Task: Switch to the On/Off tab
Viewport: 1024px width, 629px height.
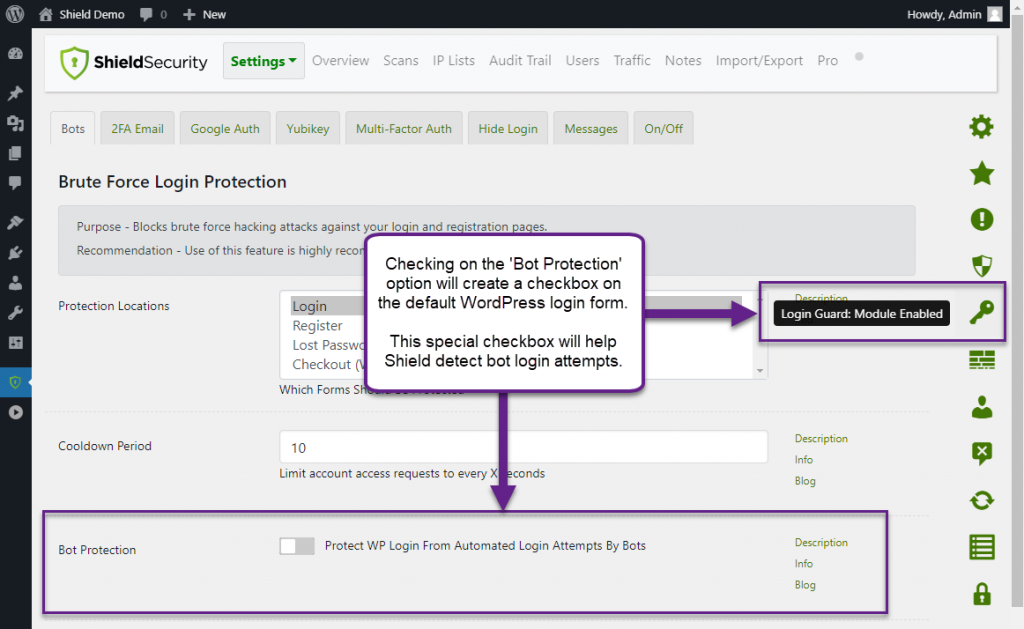Action: (x=664, y=129)
